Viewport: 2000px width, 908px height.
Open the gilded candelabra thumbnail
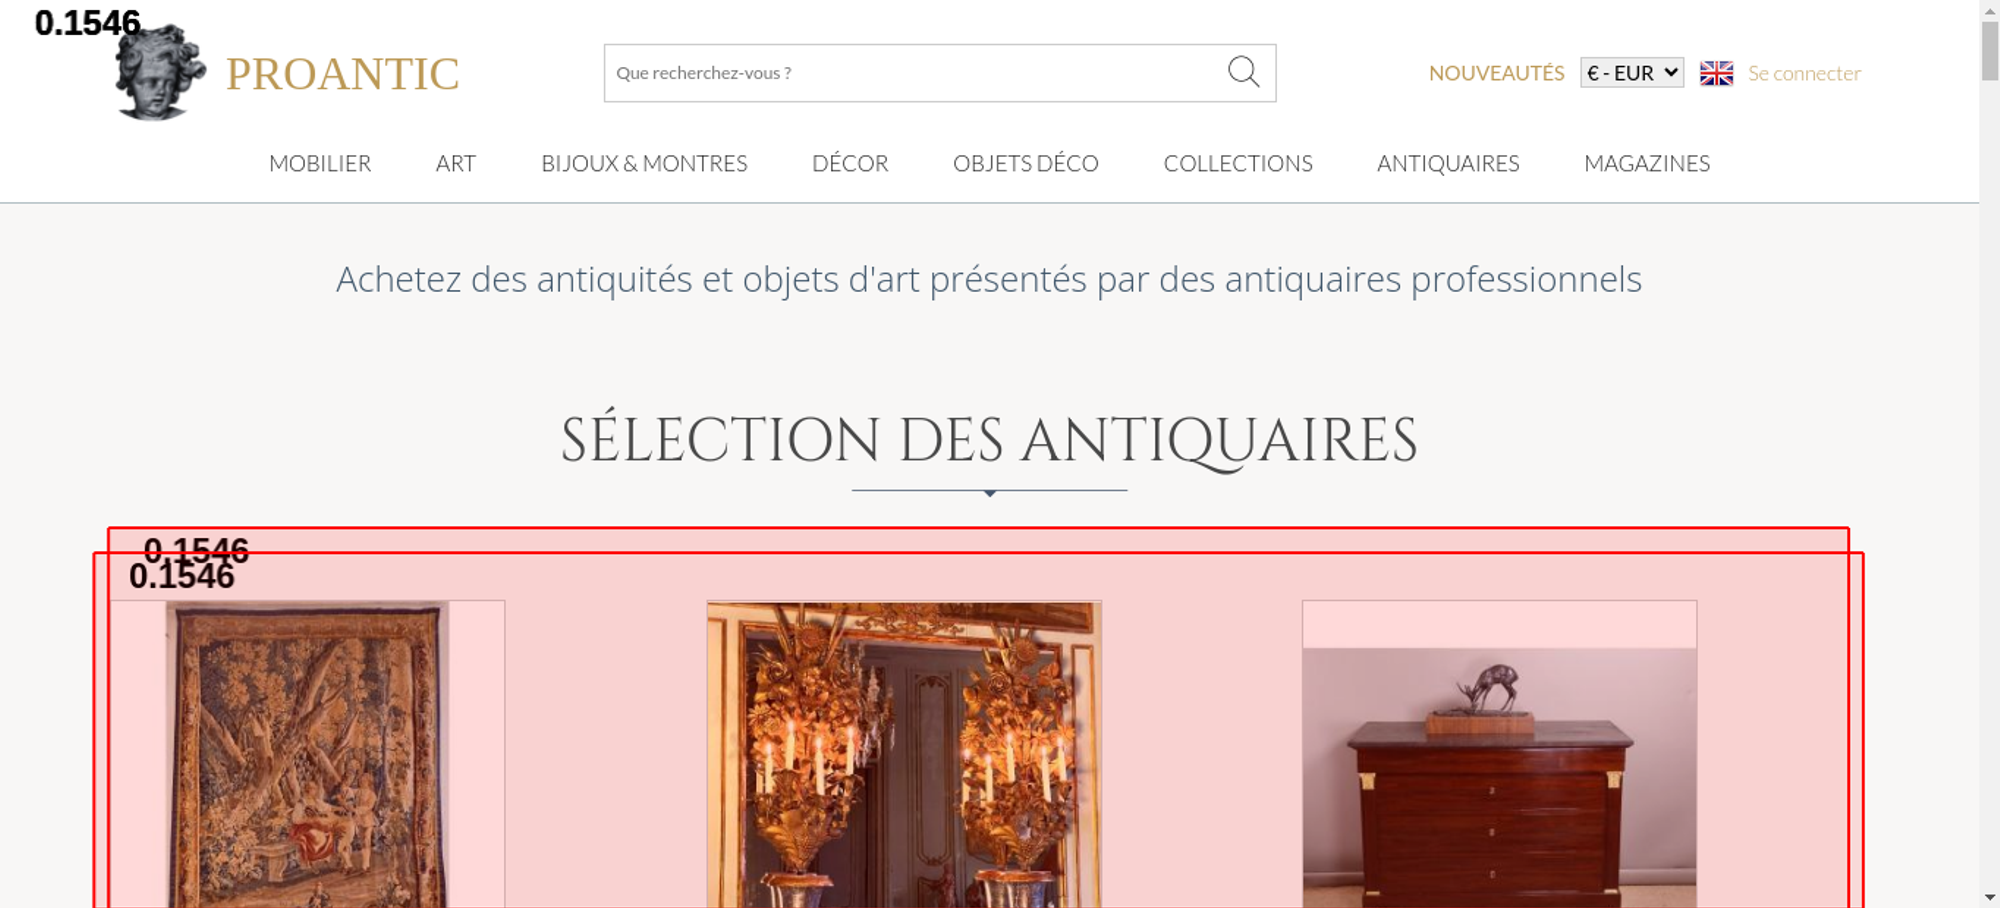pos(904,754)
